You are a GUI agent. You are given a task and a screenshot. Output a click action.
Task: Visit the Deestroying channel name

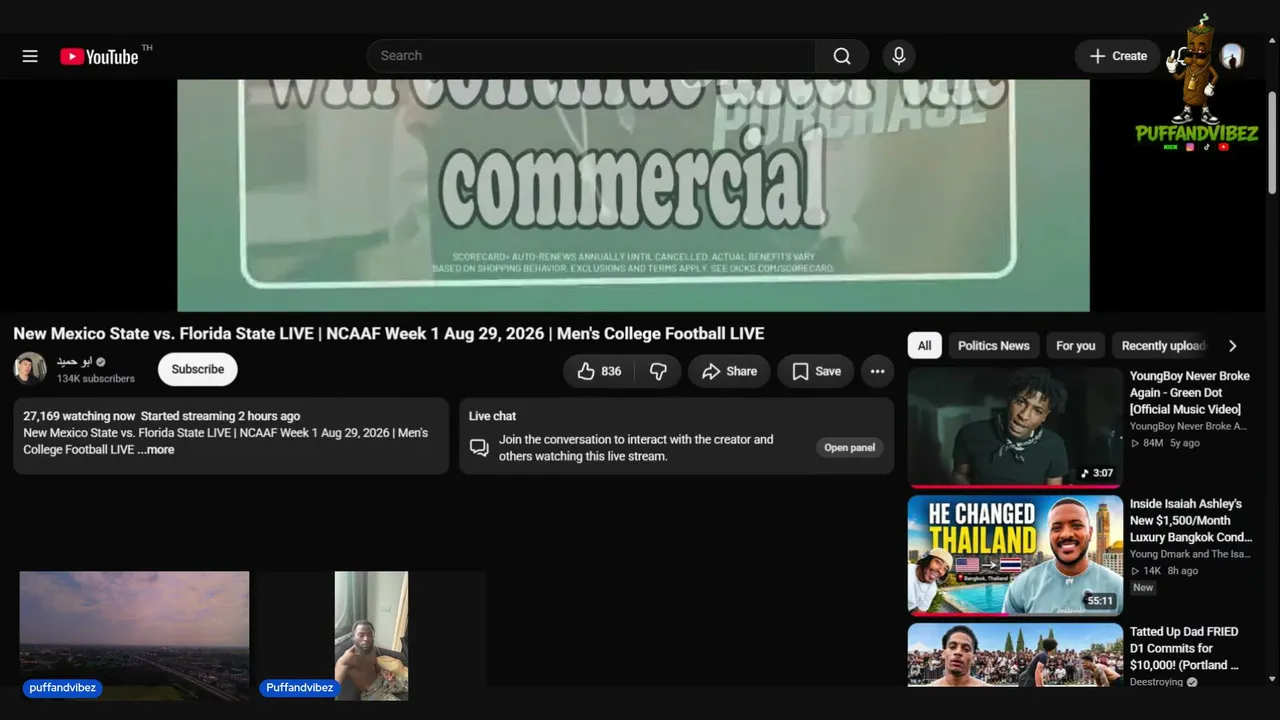coord(1157,682)
